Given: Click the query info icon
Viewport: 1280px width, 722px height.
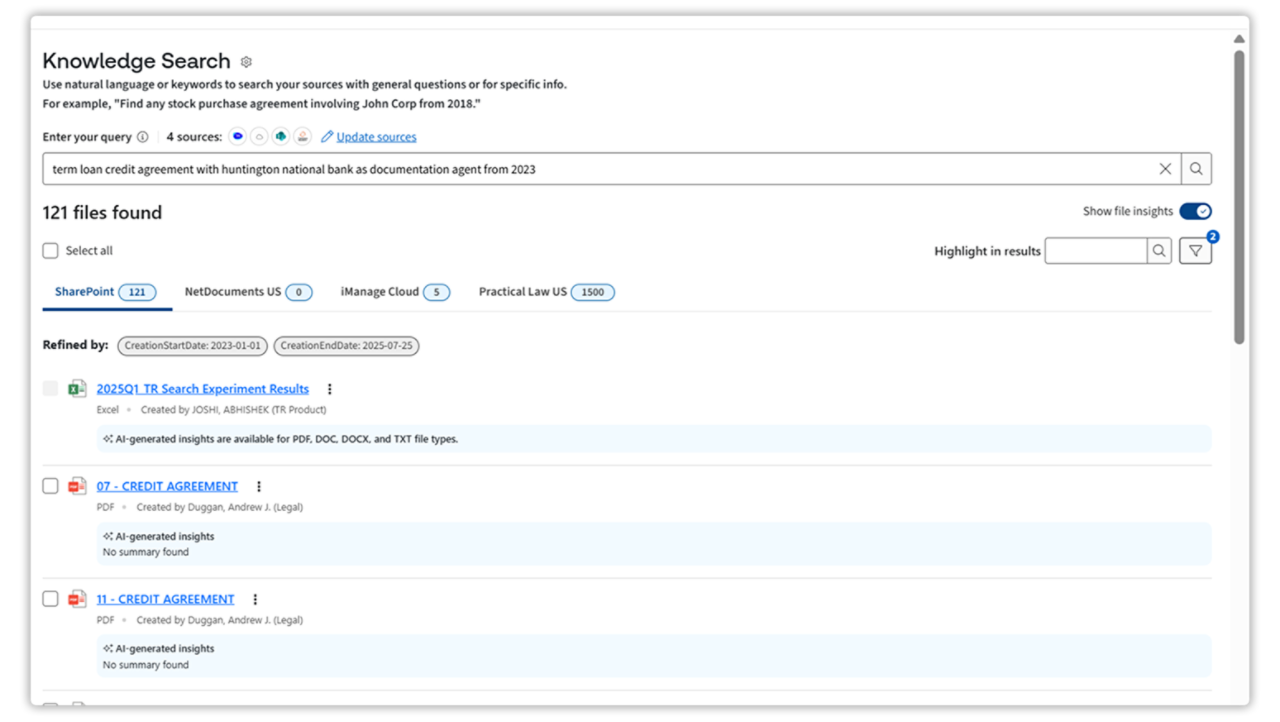Looking at the screenshot, I should coord(143,137).
